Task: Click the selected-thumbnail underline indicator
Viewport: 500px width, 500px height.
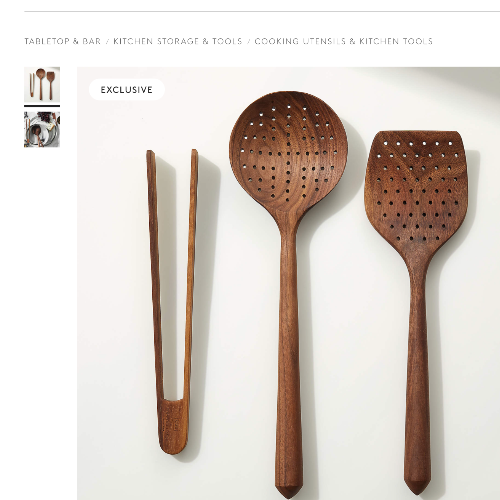Action: (42, 106)
